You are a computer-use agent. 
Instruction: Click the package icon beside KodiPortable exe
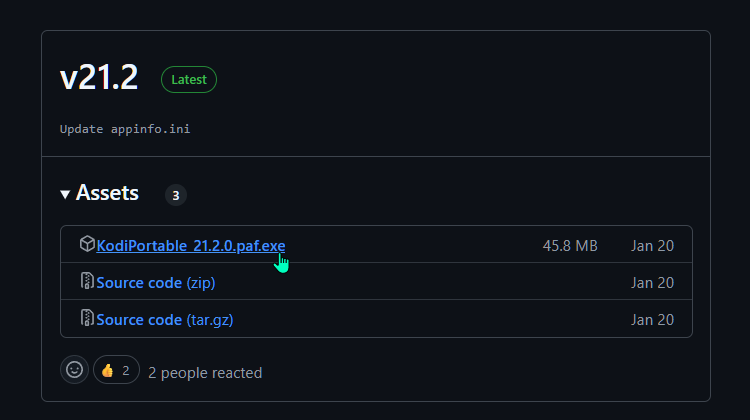87,244
